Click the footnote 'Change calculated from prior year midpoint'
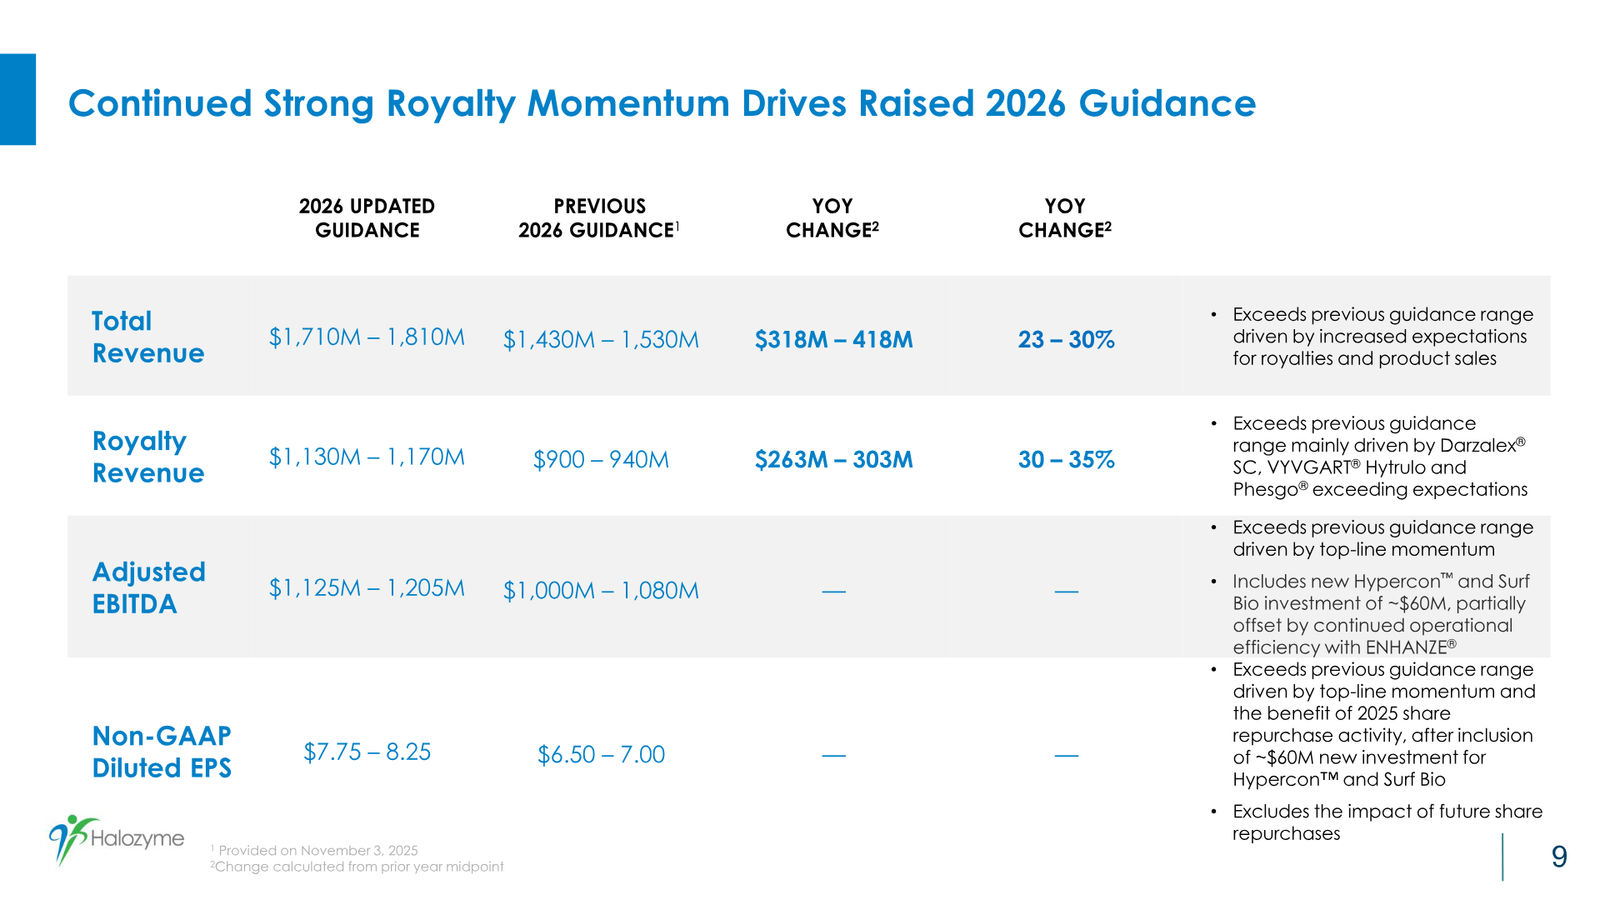The width and height of the screenshot is (1600, 900). (357, 867)
